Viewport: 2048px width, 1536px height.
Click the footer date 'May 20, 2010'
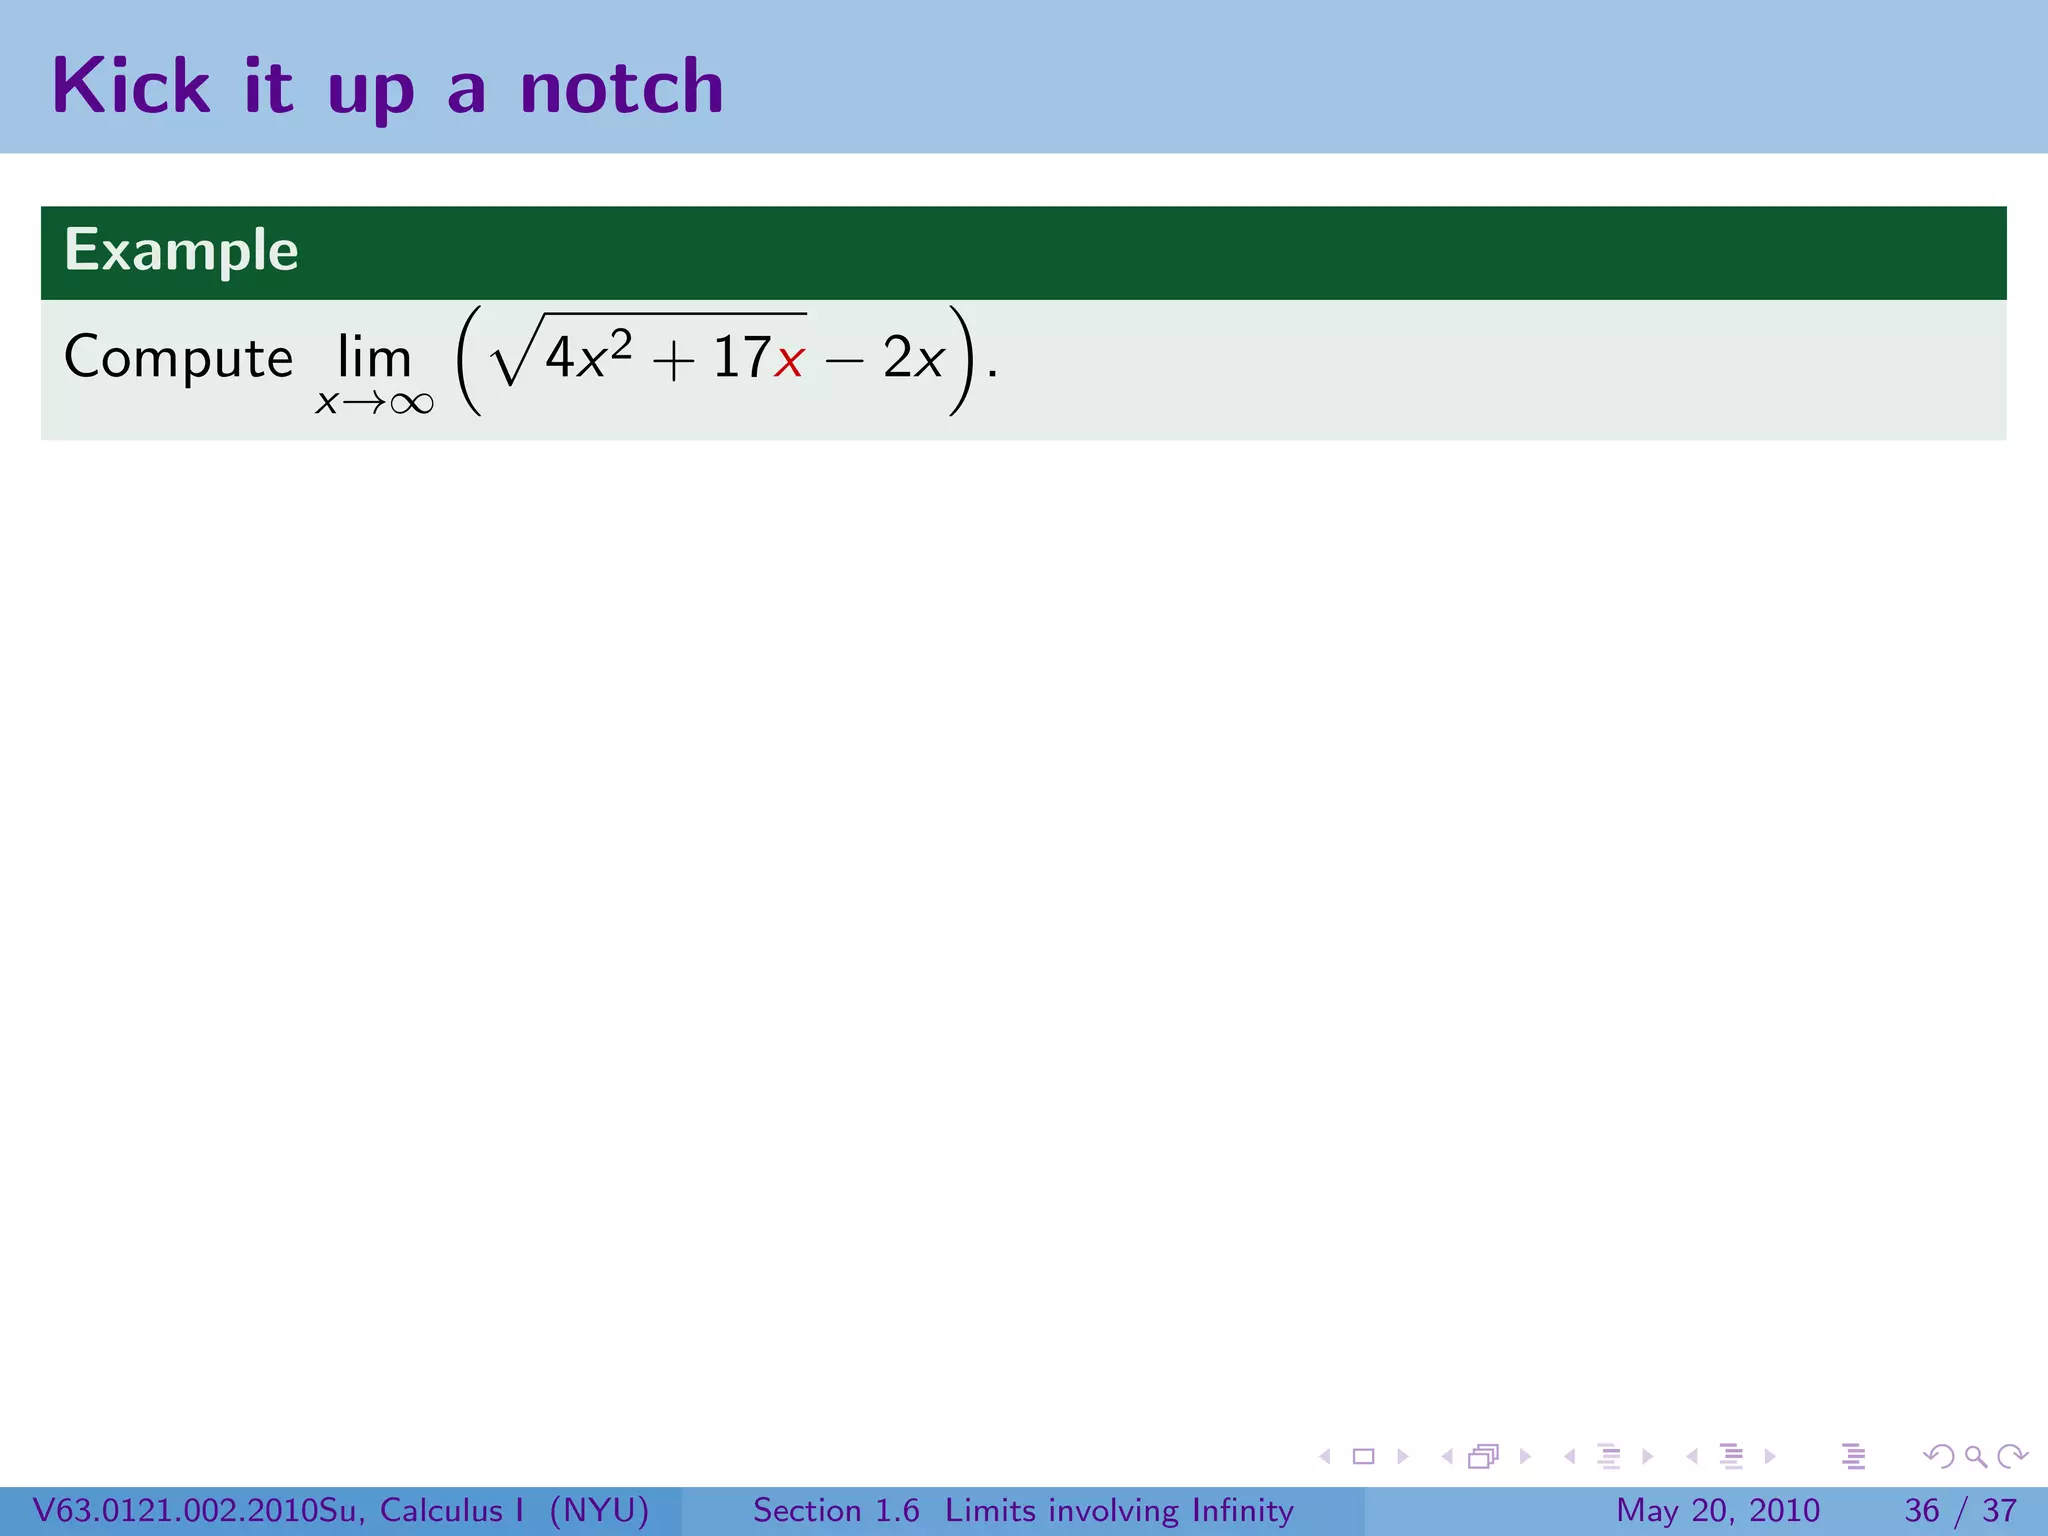(x=1718, y=1510)
